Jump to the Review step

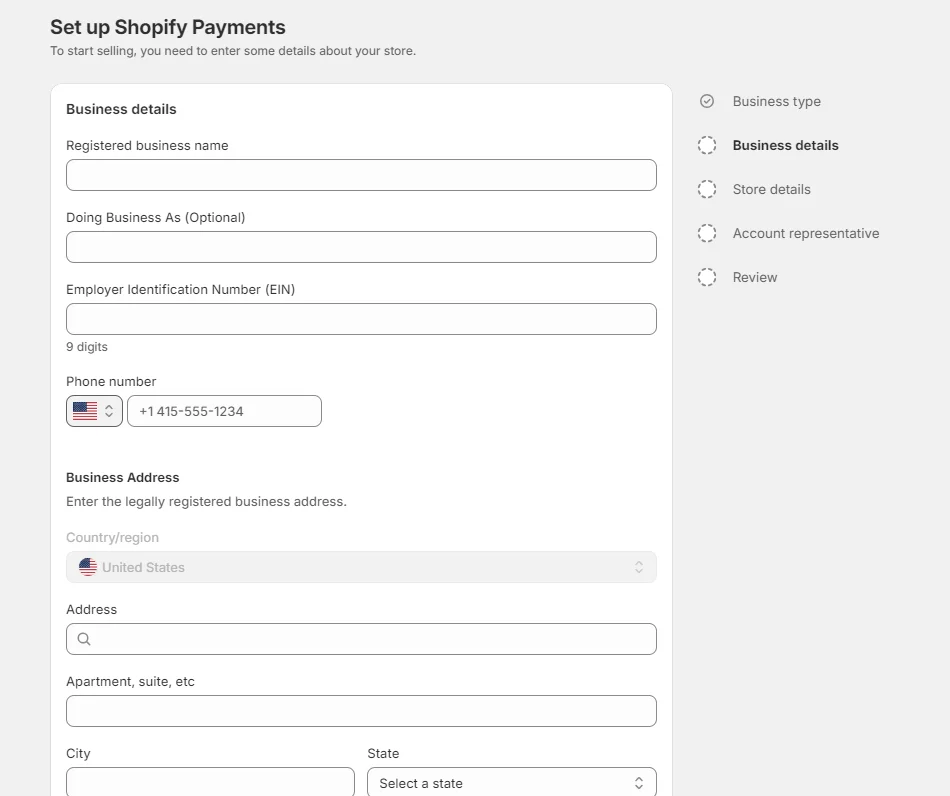click(754, 277)
